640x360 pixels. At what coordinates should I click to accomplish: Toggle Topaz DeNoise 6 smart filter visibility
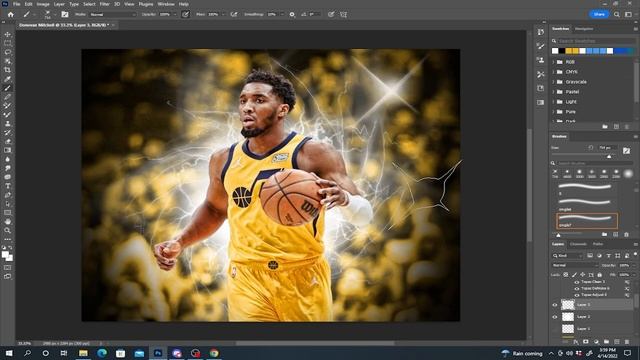577,289
